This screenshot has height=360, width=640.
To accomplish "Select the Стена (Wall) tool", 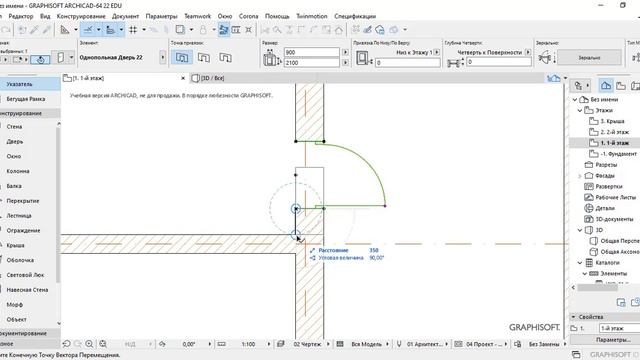I will [14, 127].
